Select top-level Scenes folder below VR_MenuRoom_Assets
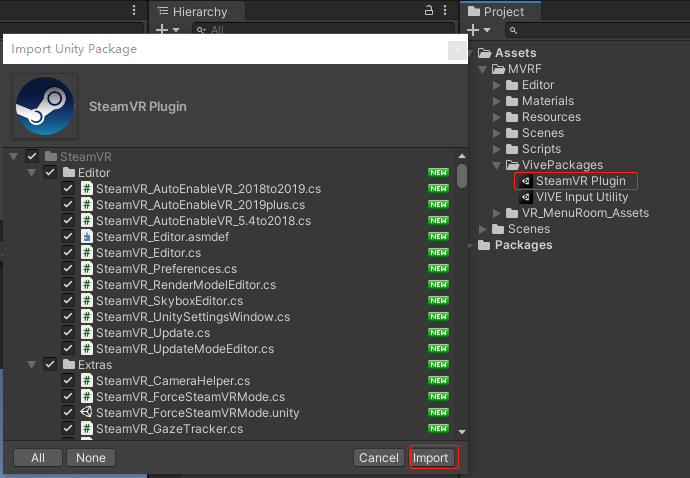This screenshot has width=690, height=478. pyautogui.click(x=529, y=229)
